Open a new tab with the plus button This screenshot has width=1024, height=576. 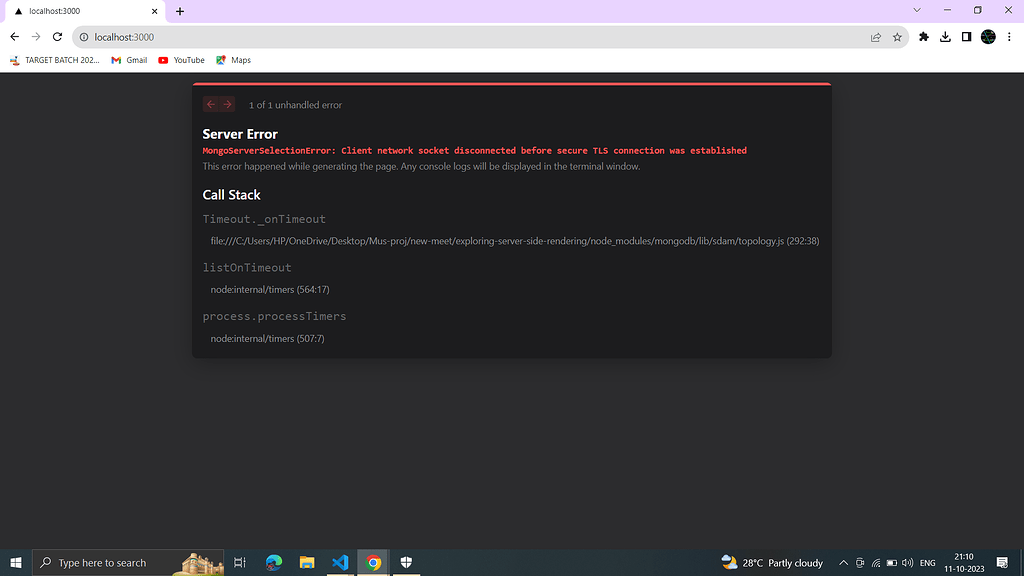pos(180,11)
